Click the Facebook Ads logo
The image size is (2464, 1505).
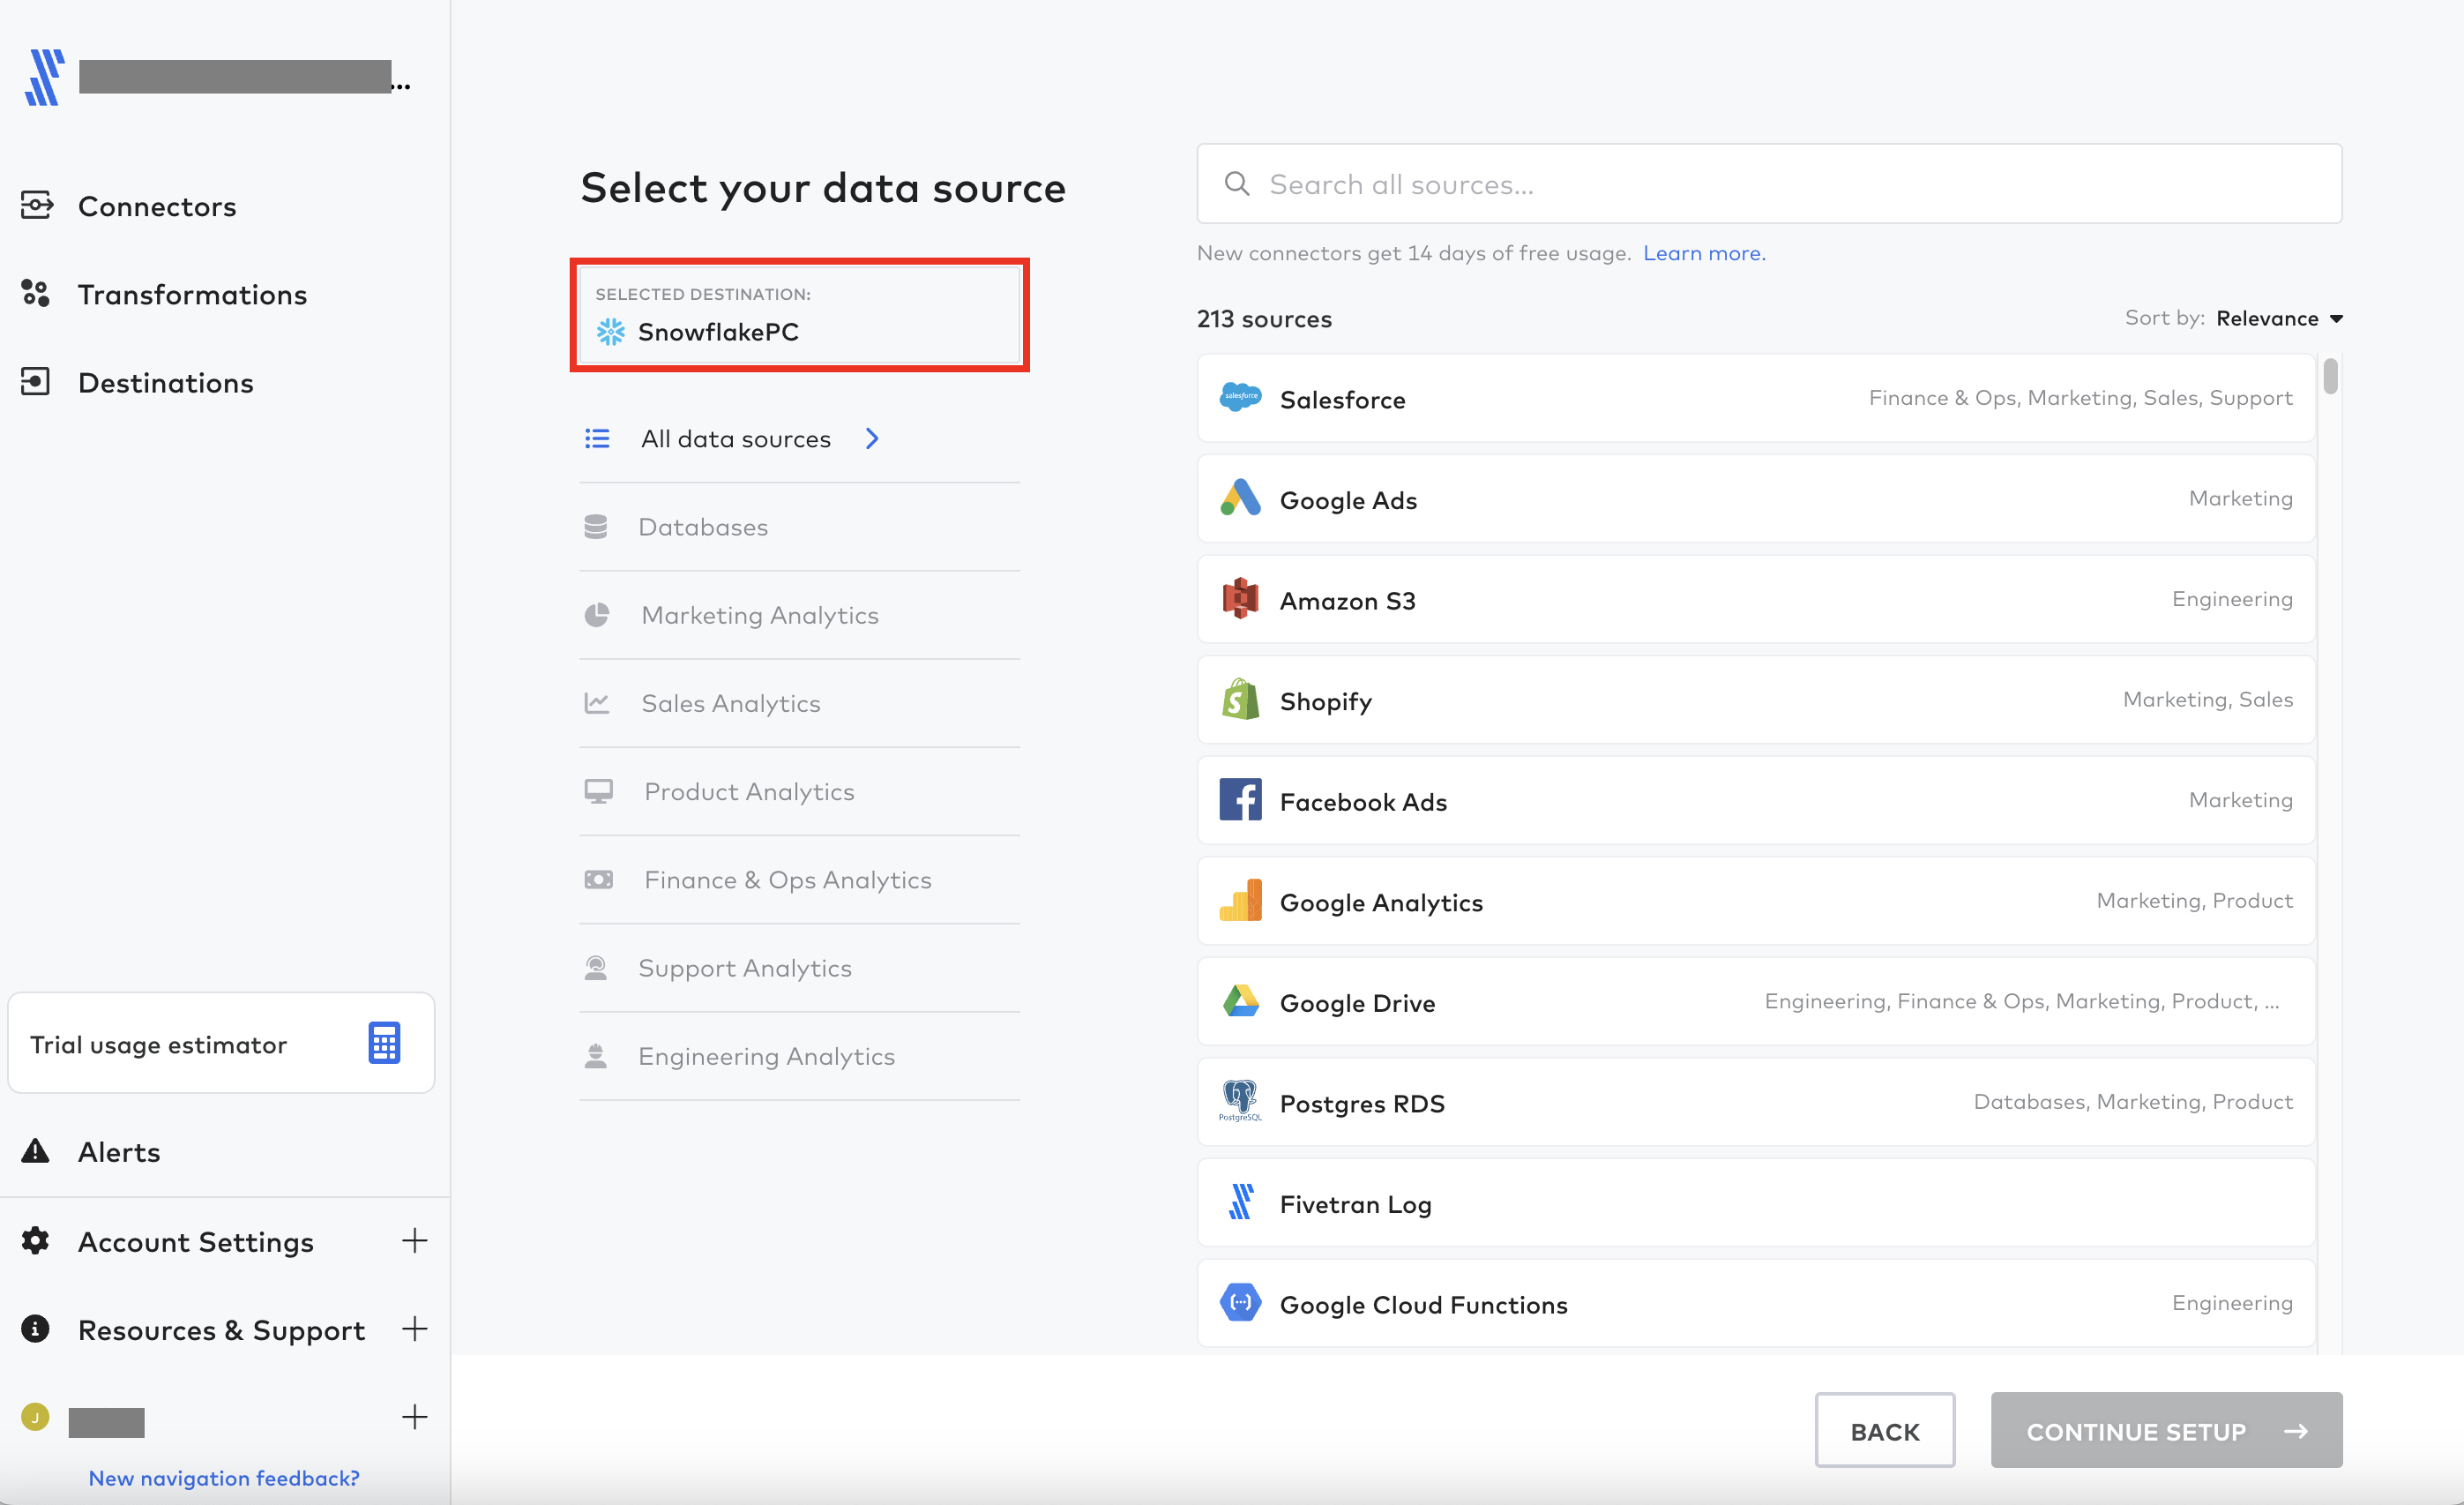click(1240, 800)
